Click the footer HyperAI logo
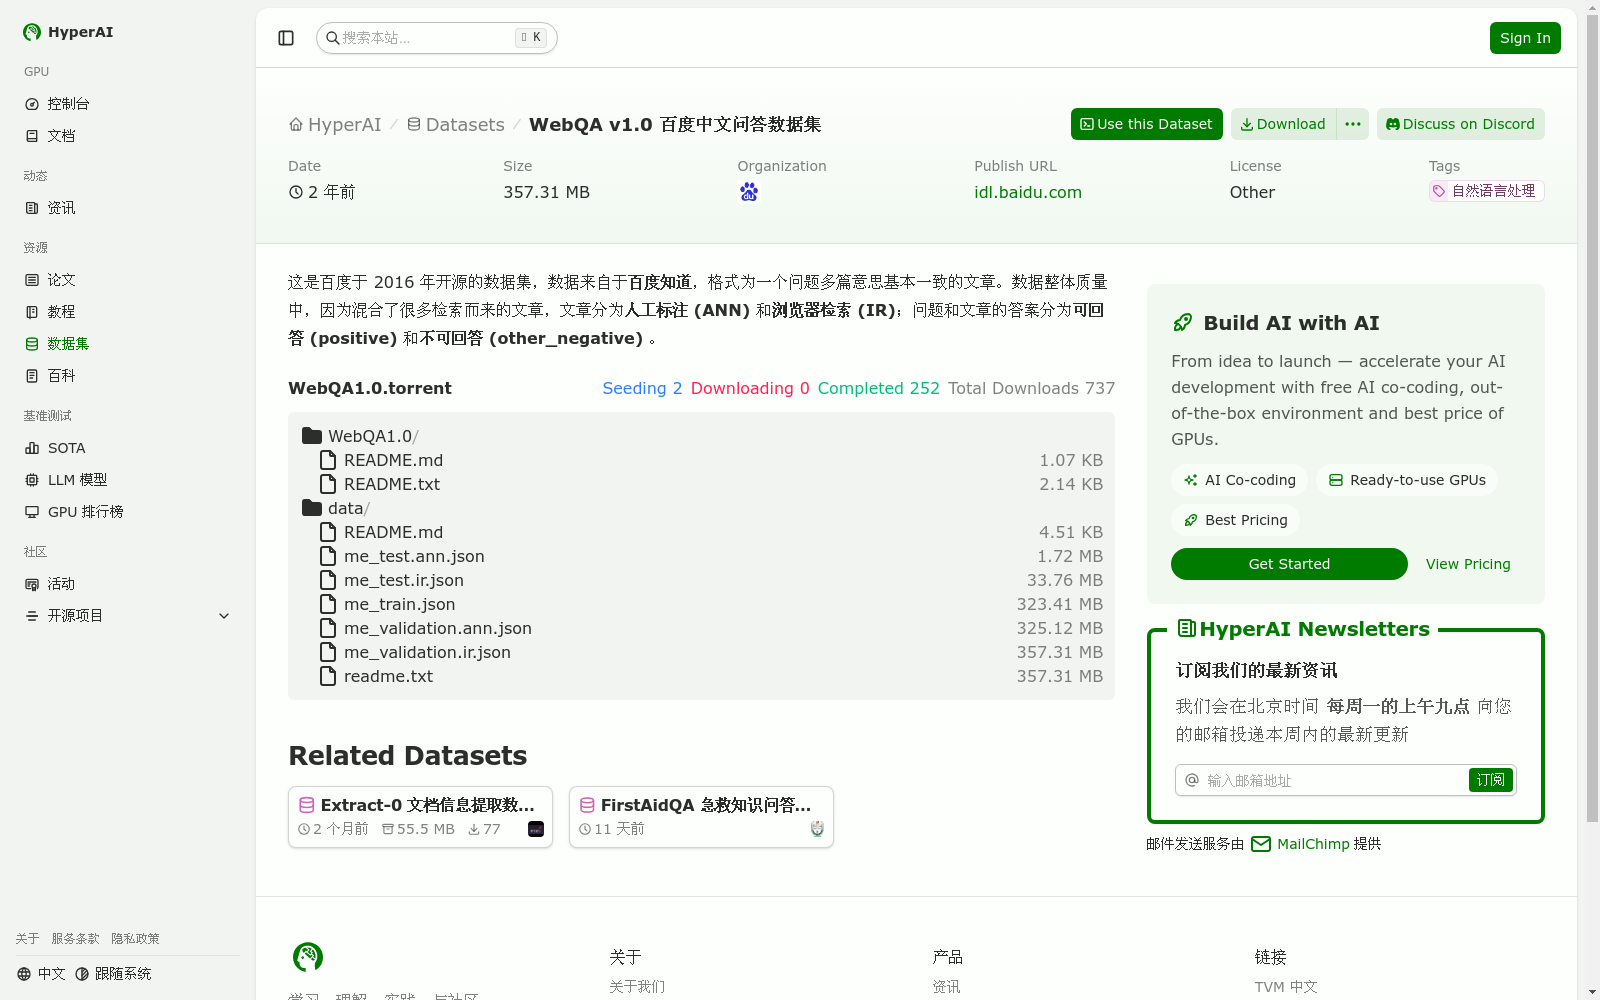This screenshot has height=1000, width=1600. tap(308, 957)
